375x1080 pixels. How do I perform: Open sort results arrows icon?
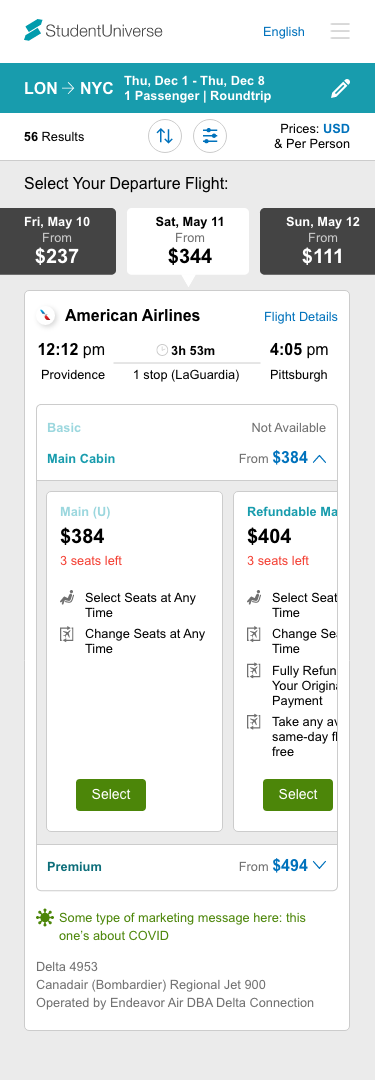pos(165,136)
